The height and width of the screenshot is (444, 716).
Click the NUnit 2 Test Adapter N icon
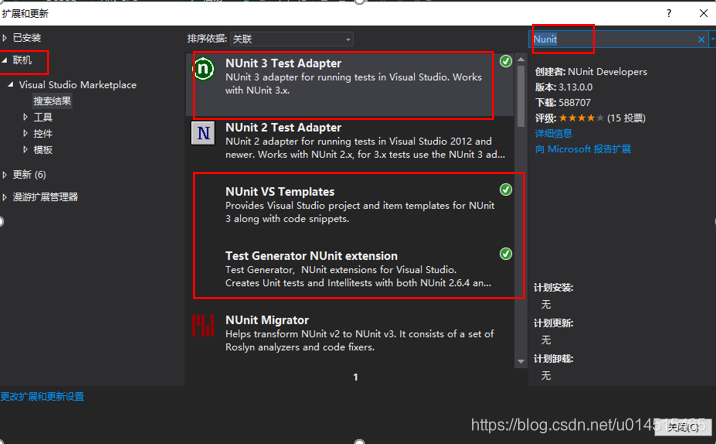point(203,133)
